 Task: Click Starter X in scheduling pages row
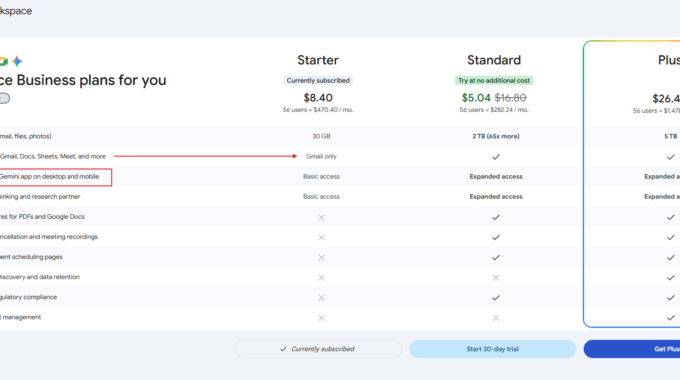point(321,257)
